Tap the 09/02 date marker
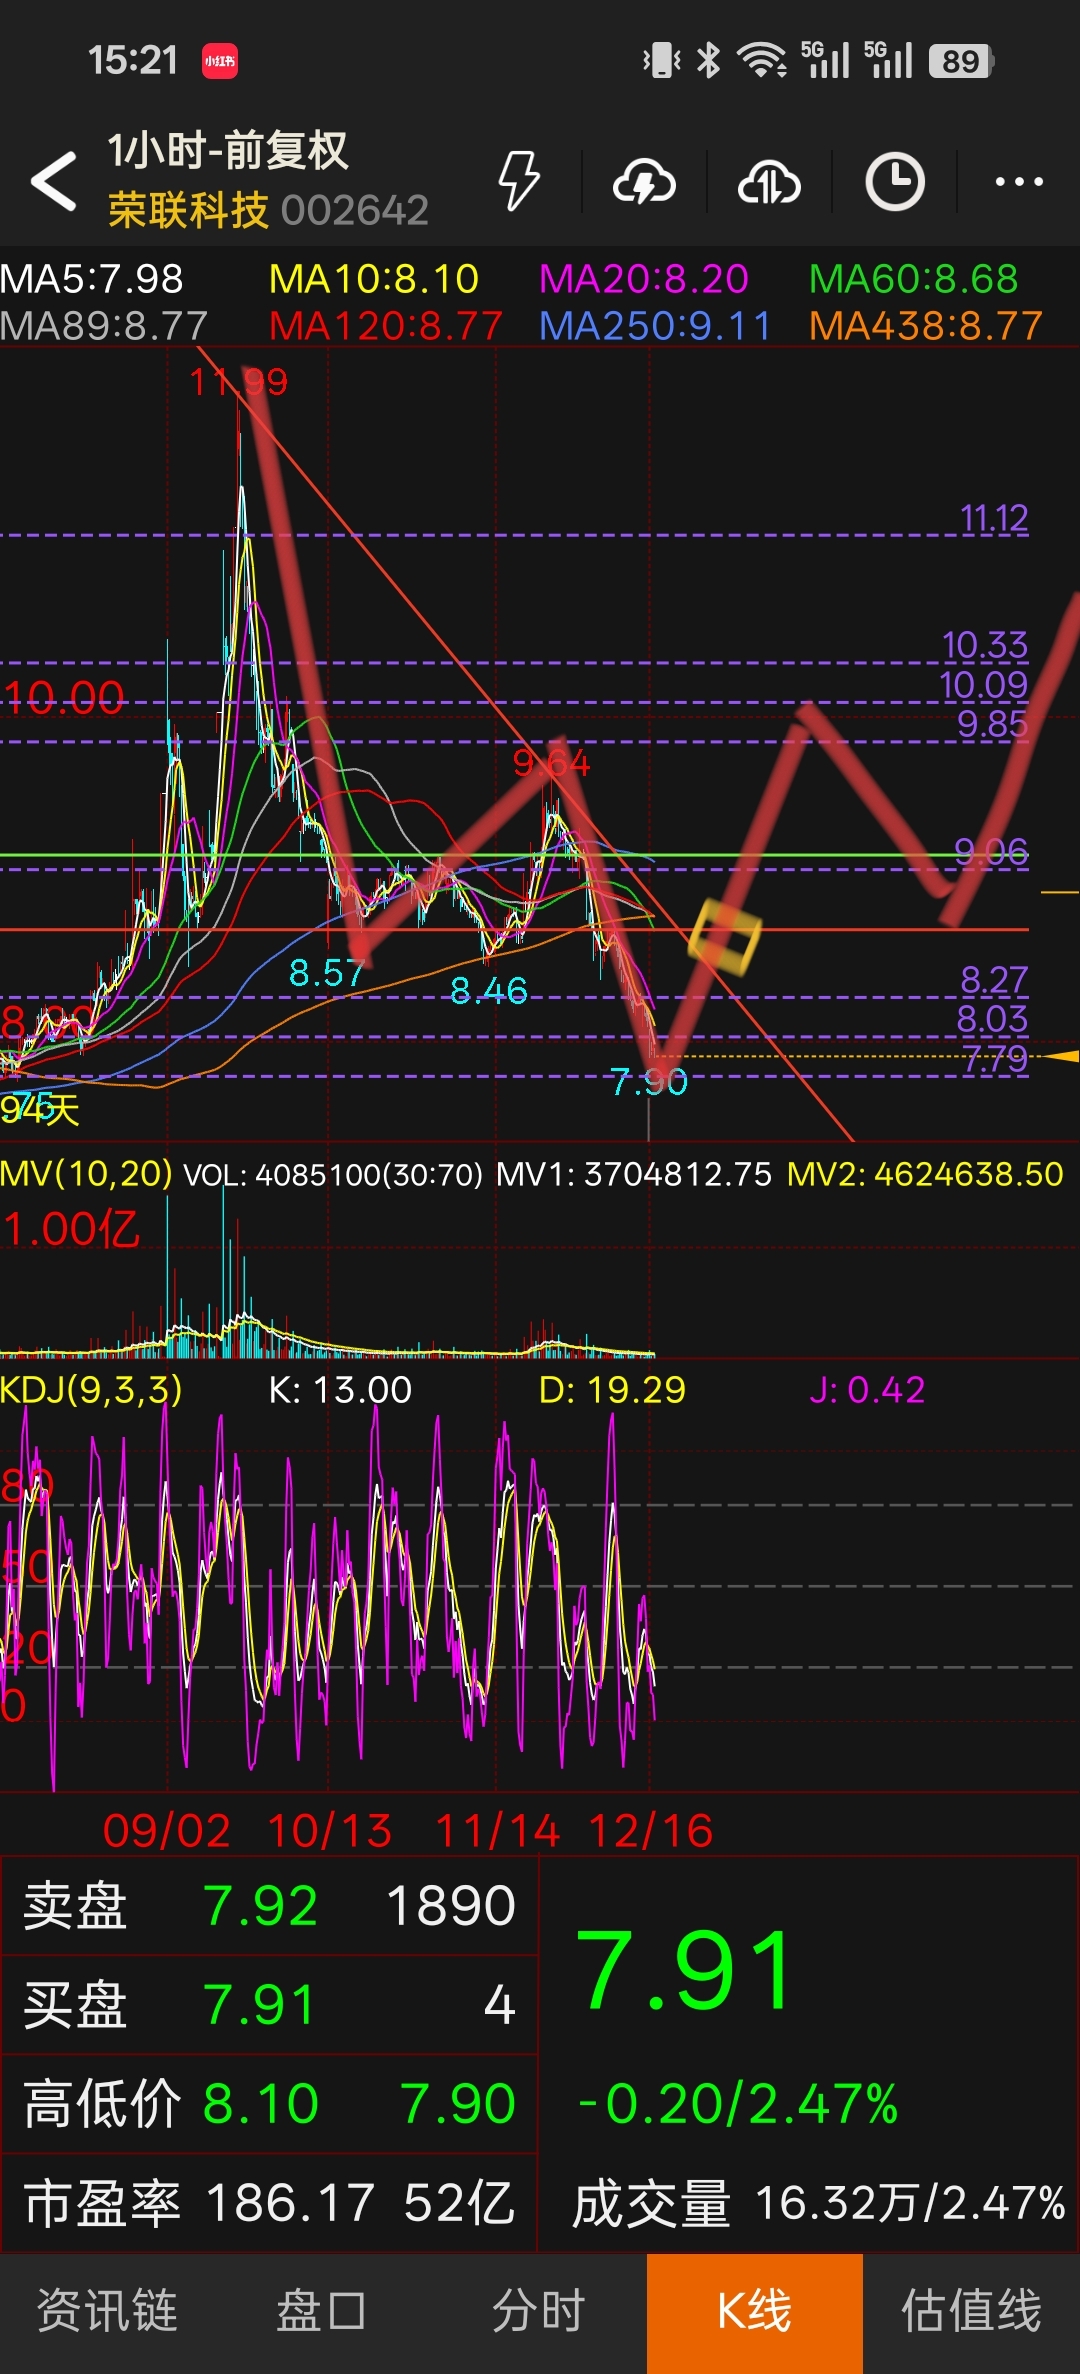Screen dimensions: 1080x2374 167,1831
